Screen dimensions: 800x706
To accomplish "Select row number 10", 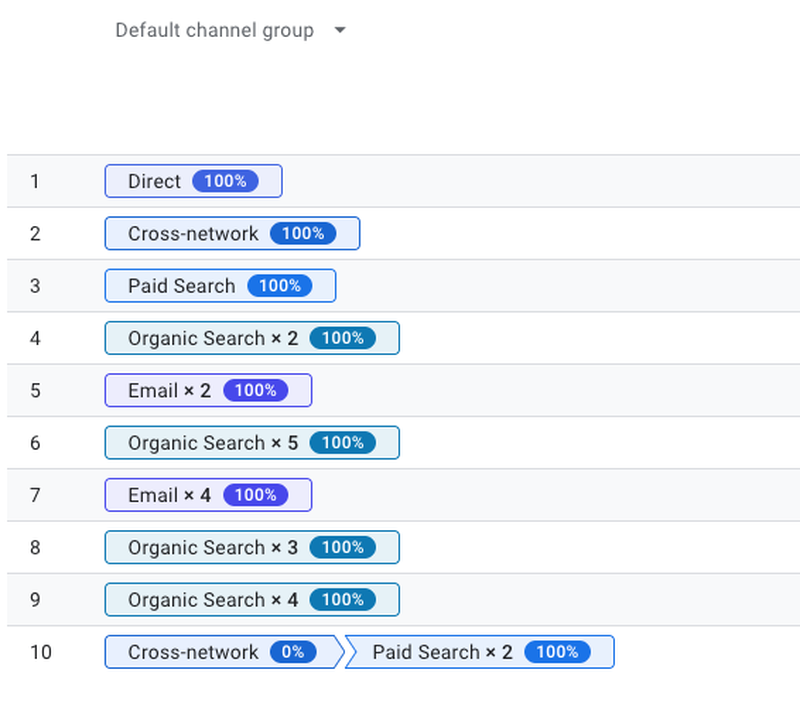I will pos(41,652).
